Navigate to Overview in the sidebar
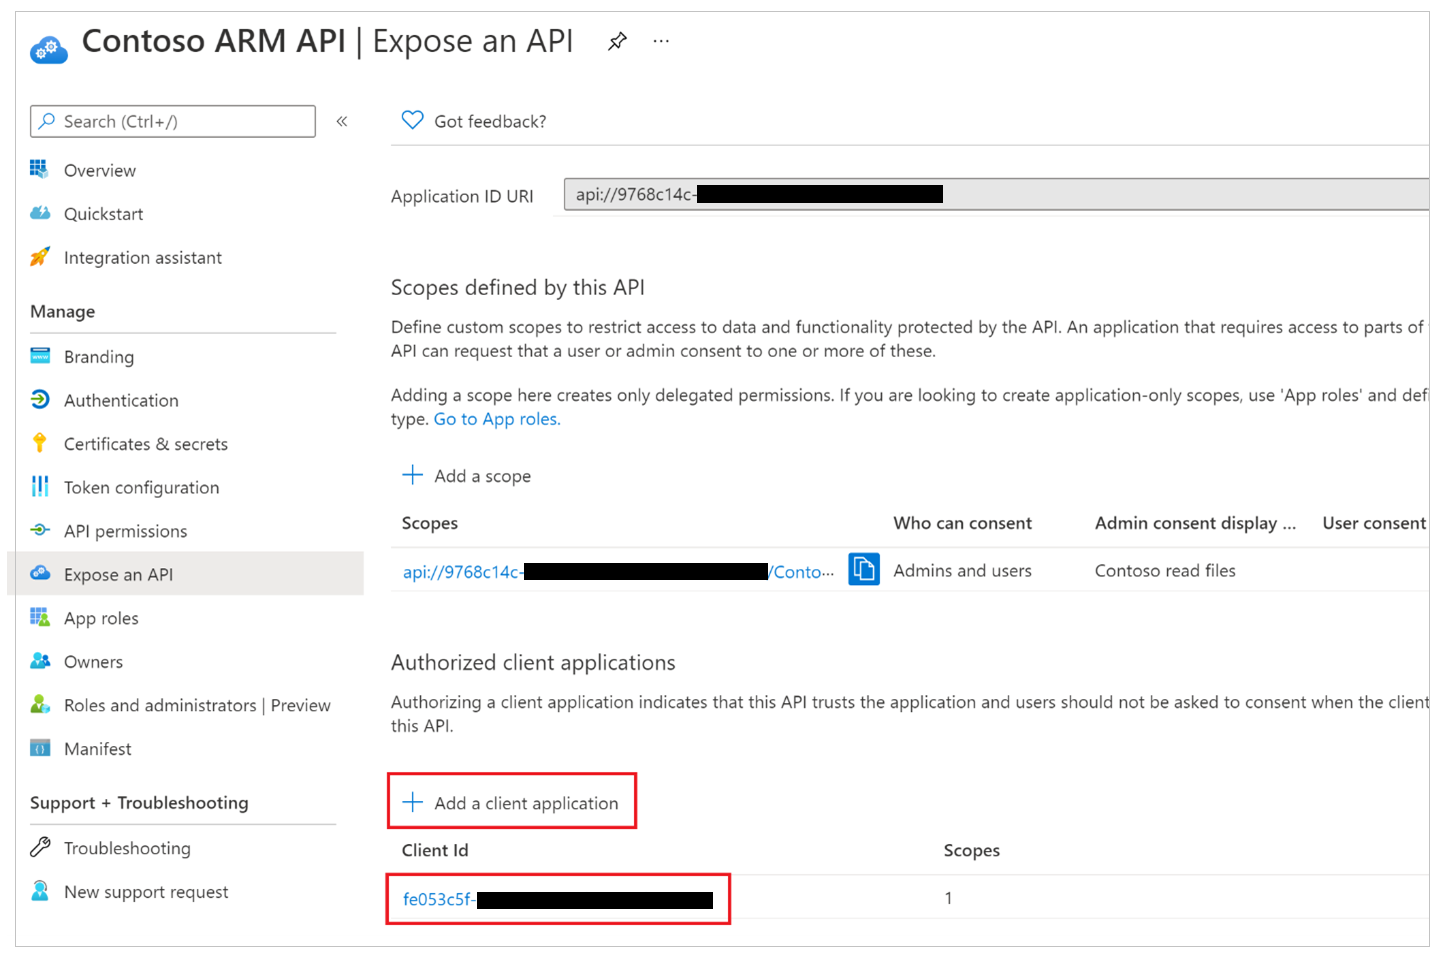This screenshot has height=964, width=1449. tap(99, 170)
